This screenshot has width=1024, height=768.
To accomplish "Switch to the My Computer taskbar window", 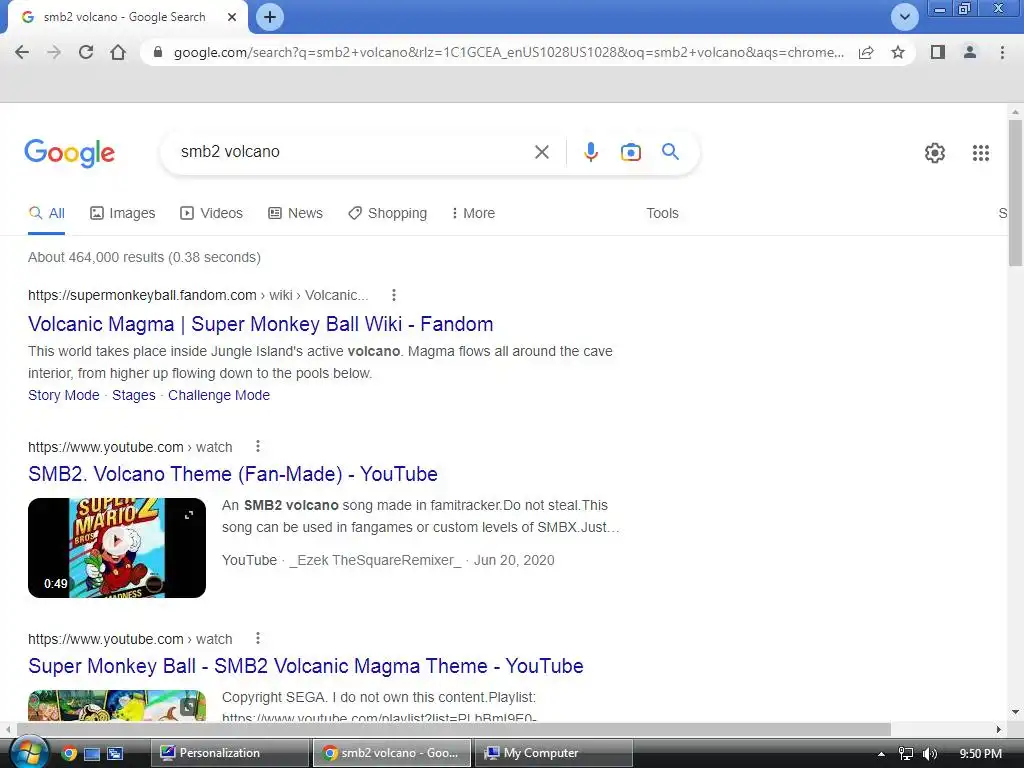I will pos(553,753).
